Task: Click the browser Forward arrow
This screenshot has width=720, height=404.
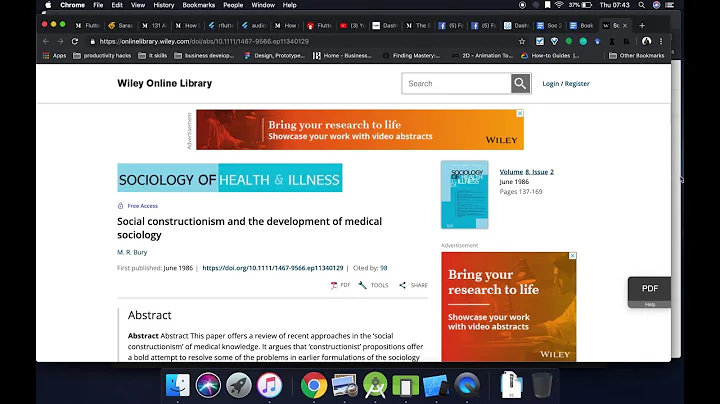Action: tap(60, 41)
